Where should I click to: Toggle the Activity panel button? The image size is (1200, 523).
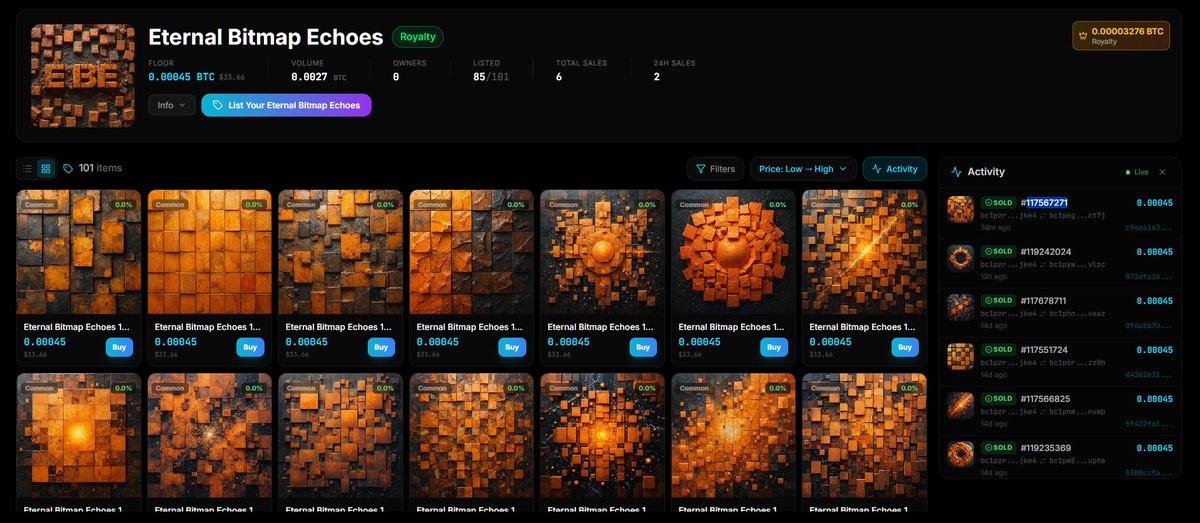tap(895, 169)
